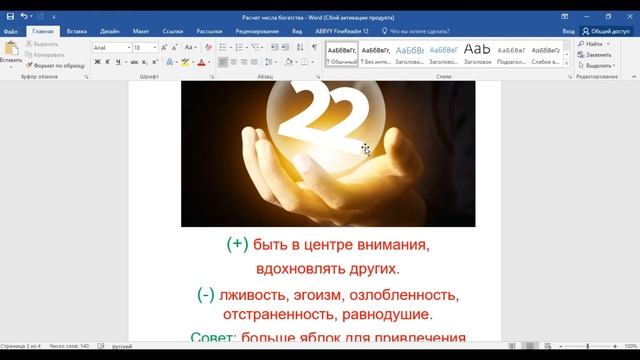Toggle subscript formatting
Image resolution: width=640 pixels, height=360 pixels.
(144, 62)
